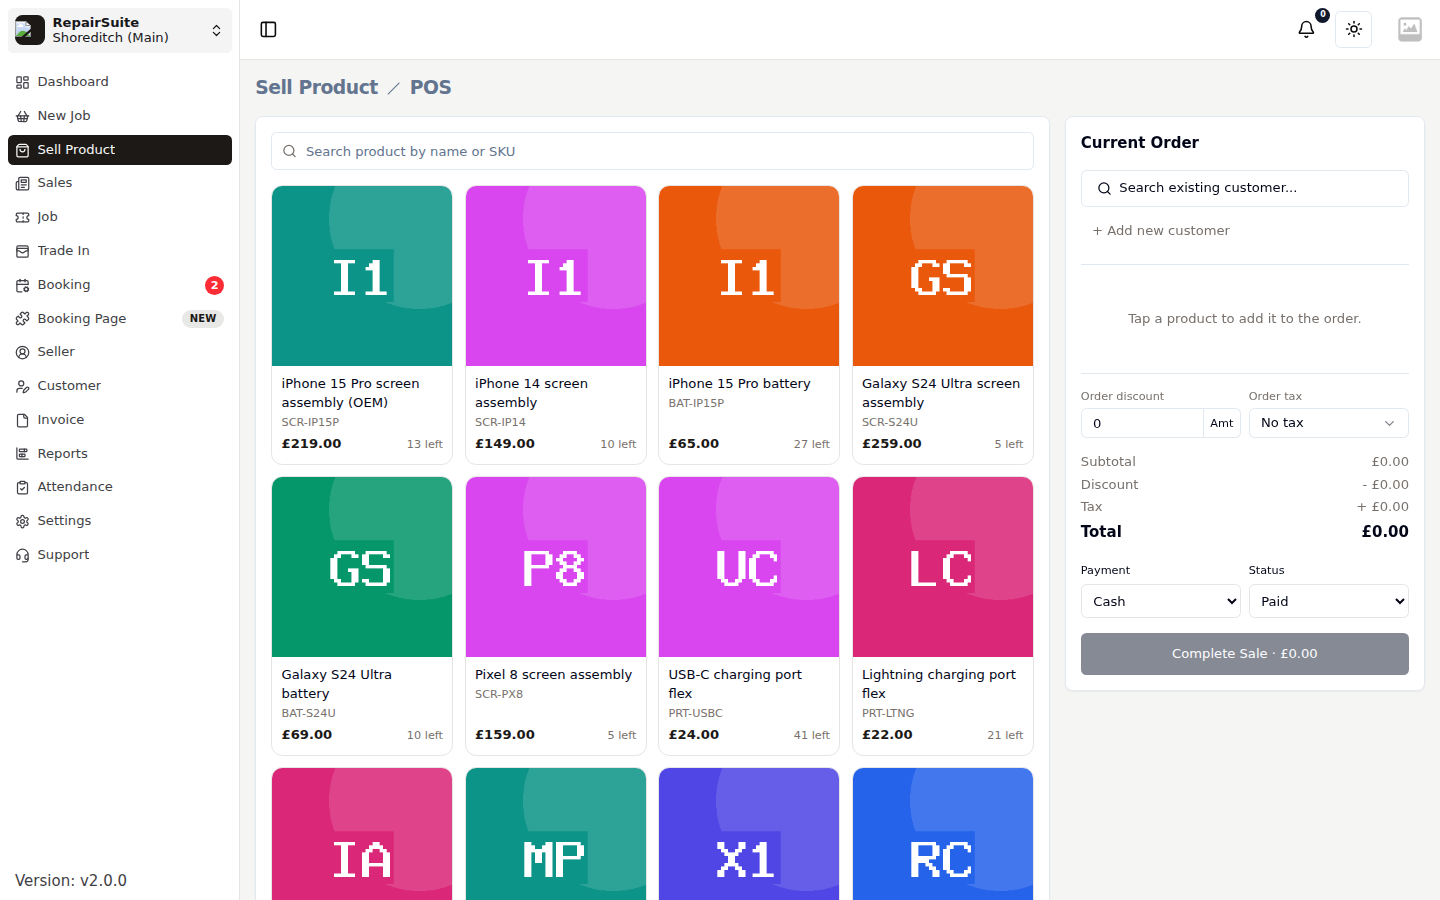The width and height of the screenshot is (1440, 900).
Task: Click the £259.00 price text
Action: click(892, 444)
